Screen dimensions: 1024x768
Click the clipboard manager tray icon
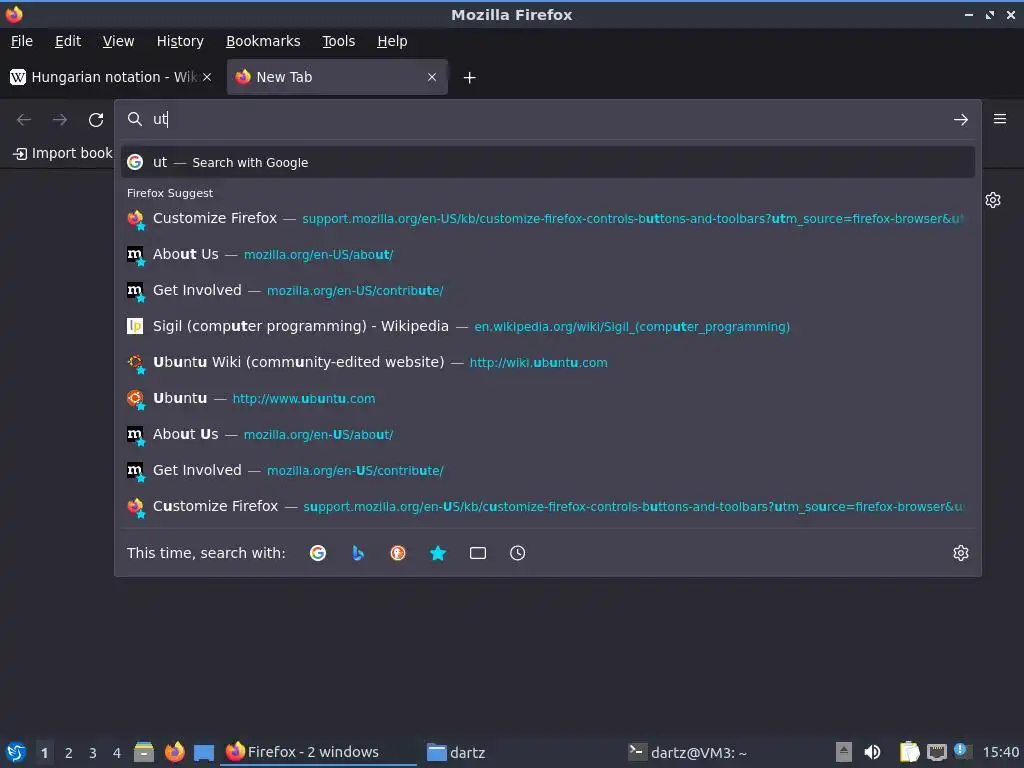click(909, 752)
